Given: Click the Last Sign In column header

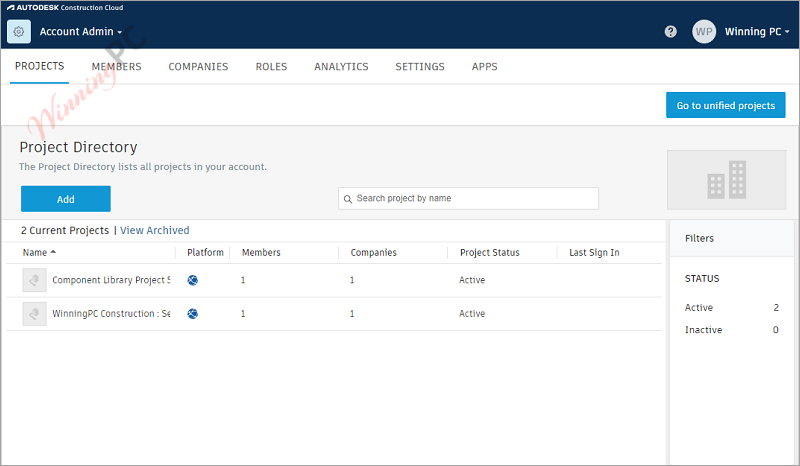Looking at the screenshot, I should coord(594,253).
